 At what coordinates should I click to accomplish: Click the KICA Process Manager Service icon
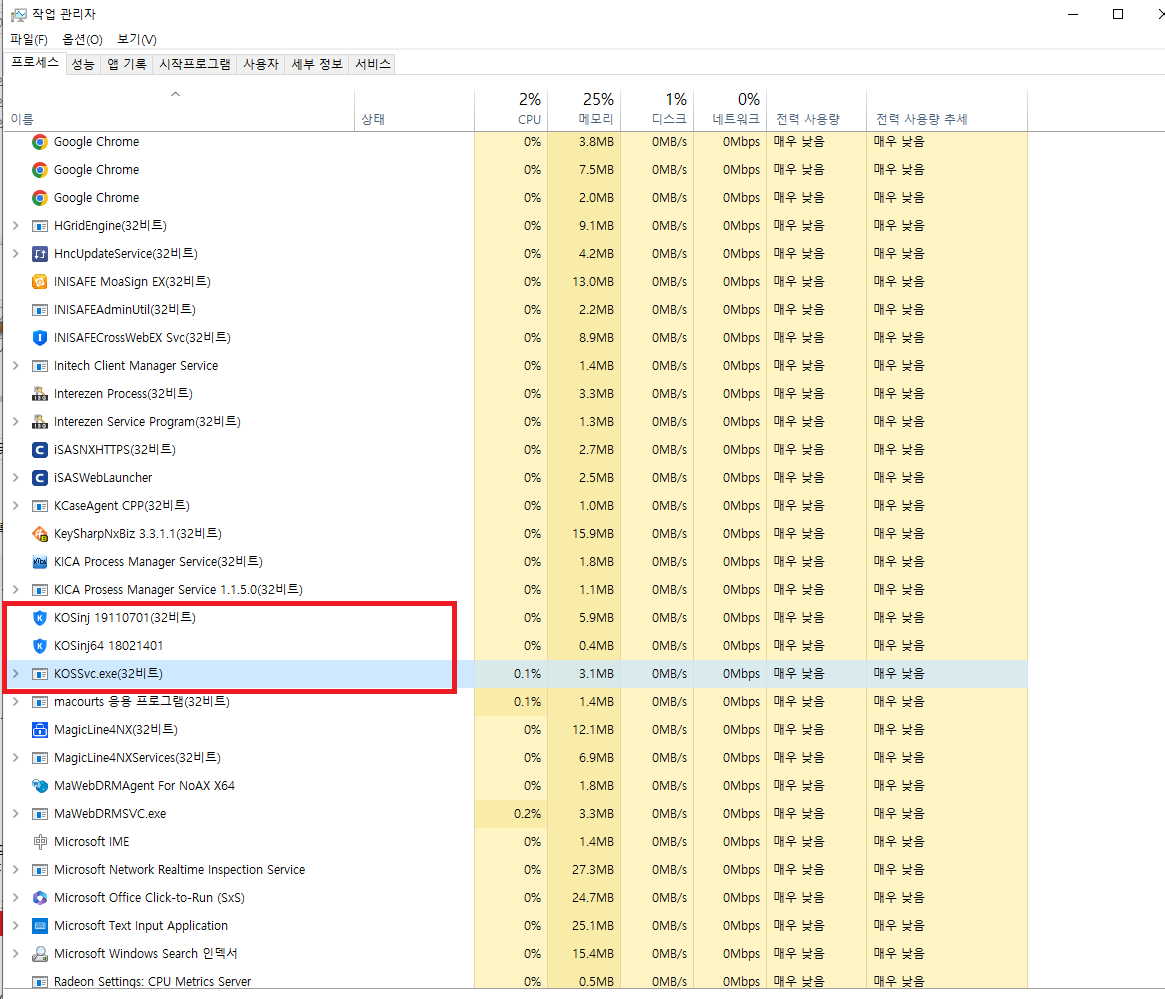point(40,562)
